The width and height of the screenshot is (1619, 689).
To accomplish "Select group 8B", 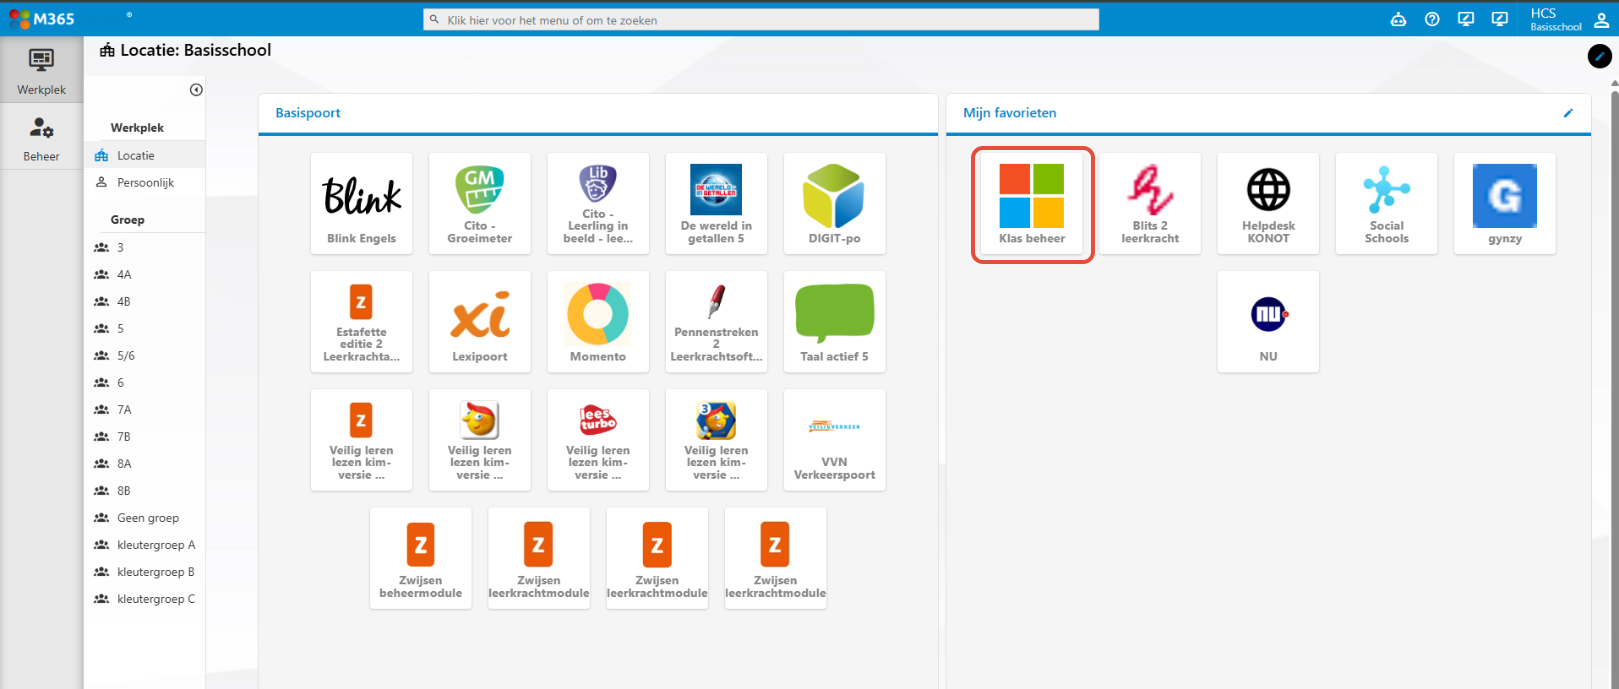I will pos(144,490).
